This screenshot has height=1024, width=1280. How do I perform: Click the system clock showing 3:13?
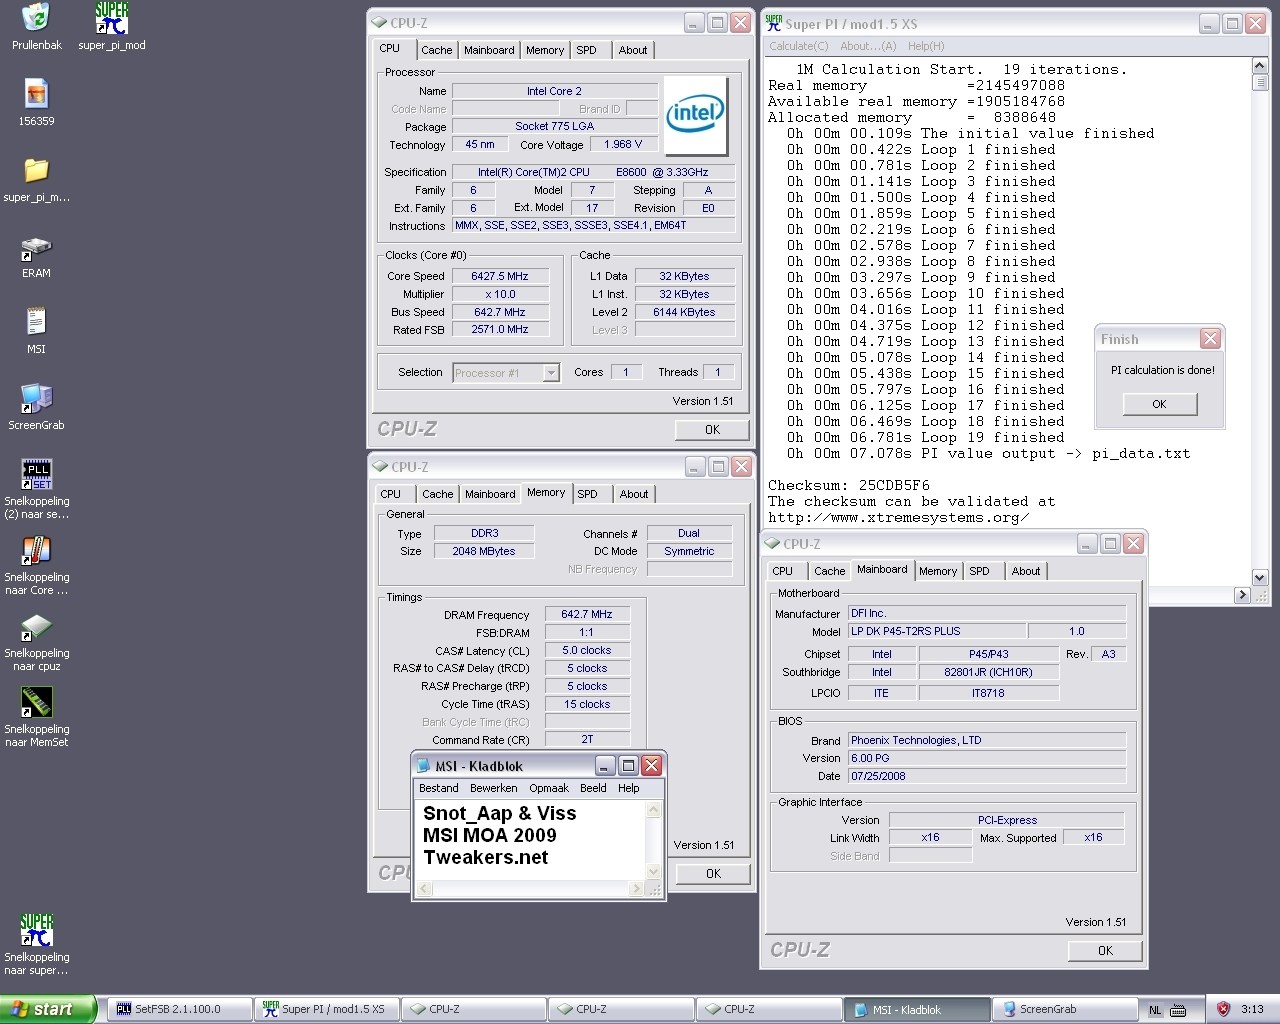[1252, 1009]
